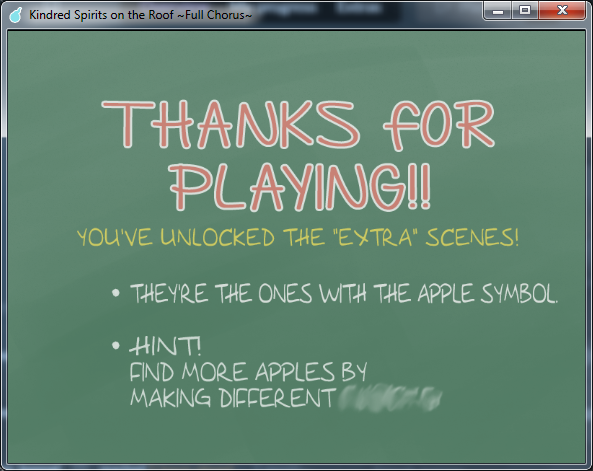Click the yellow word YOU'VE
The image size is (593, 471).
coord(115,238)
